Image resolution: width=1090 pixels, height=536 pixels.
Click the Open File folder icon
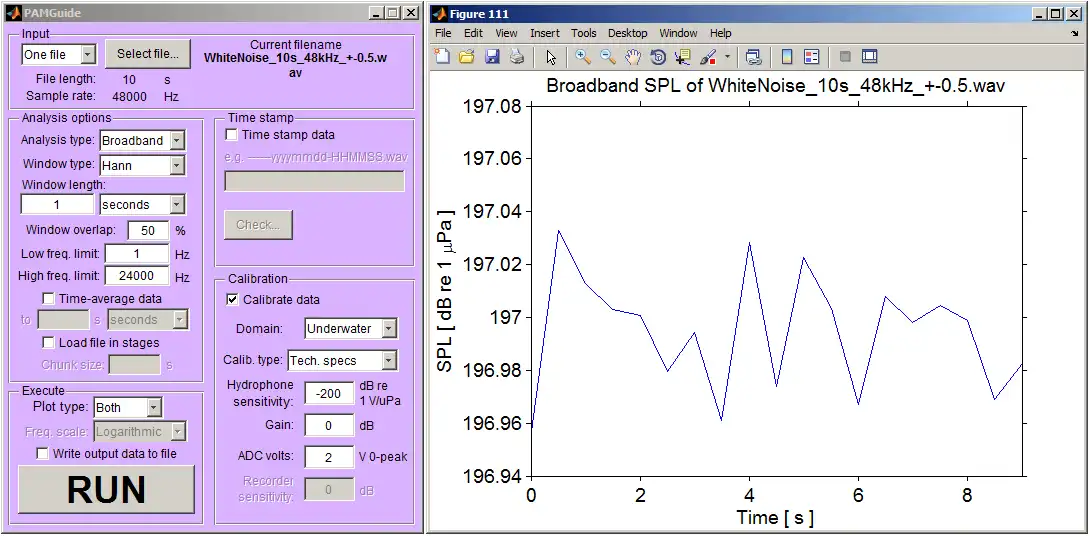(x=466, y=57)
